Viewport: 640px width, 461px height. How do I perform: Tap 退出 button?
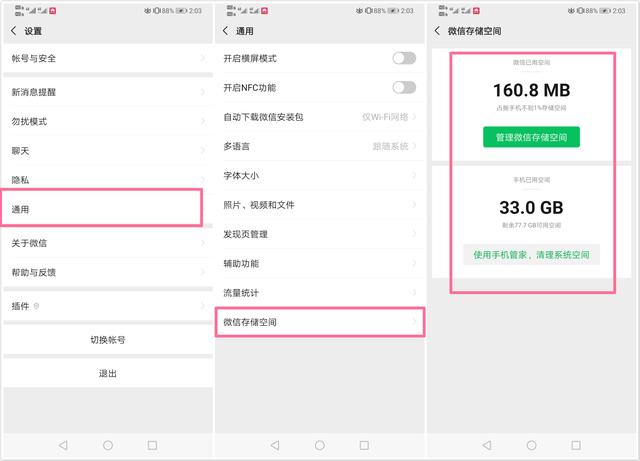pos(108,373)
